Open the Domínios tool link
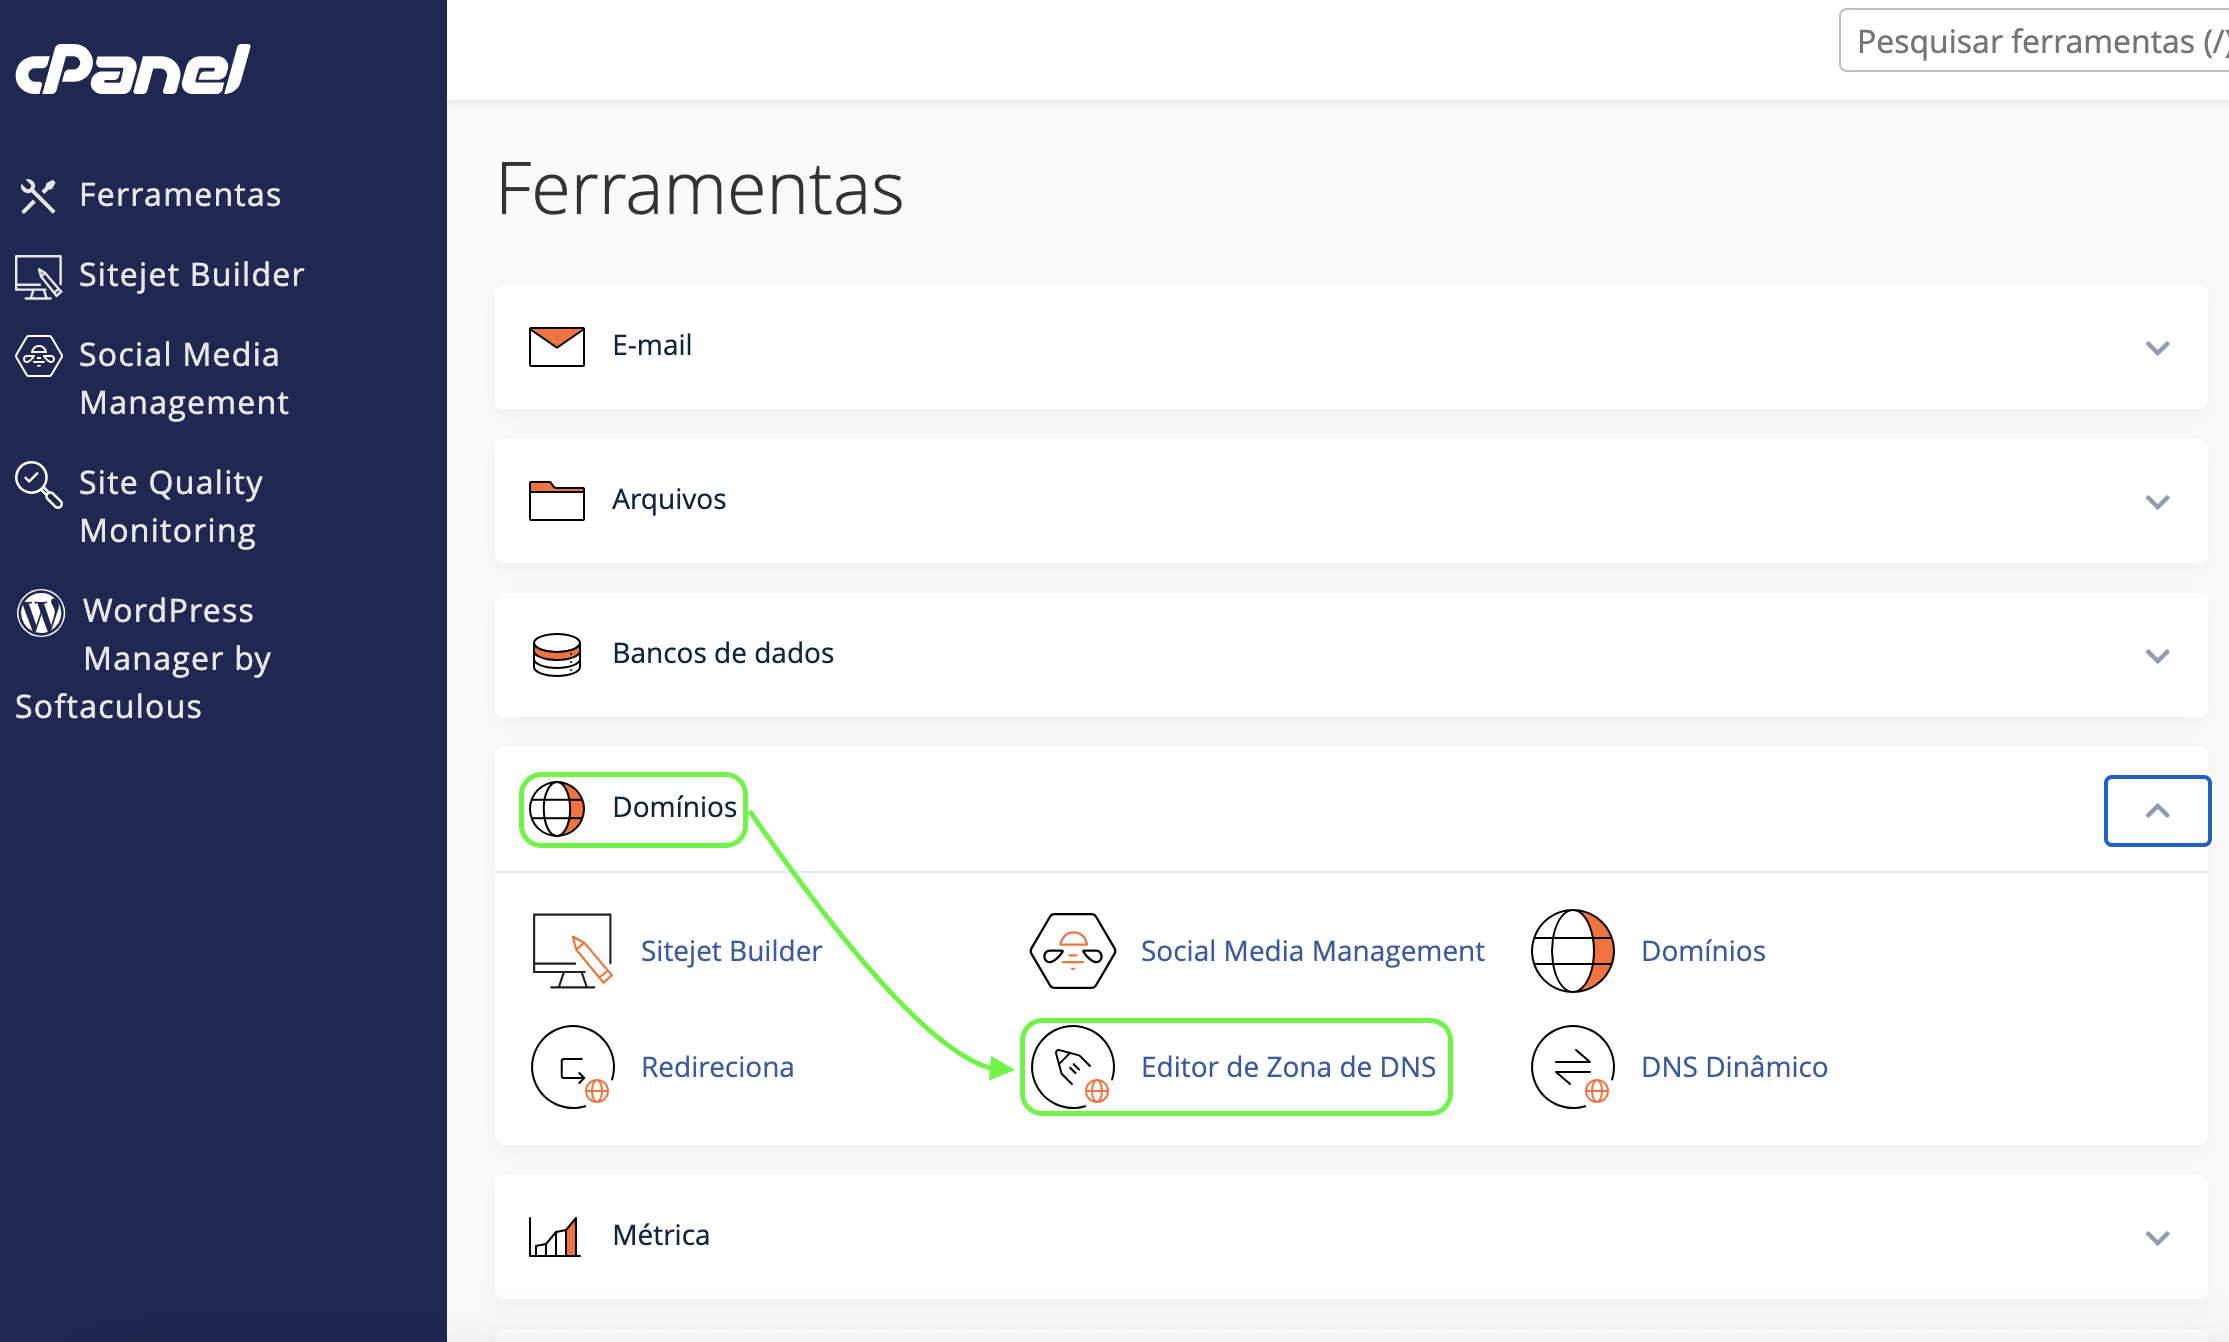2229x1342 pixels. 1703,951
